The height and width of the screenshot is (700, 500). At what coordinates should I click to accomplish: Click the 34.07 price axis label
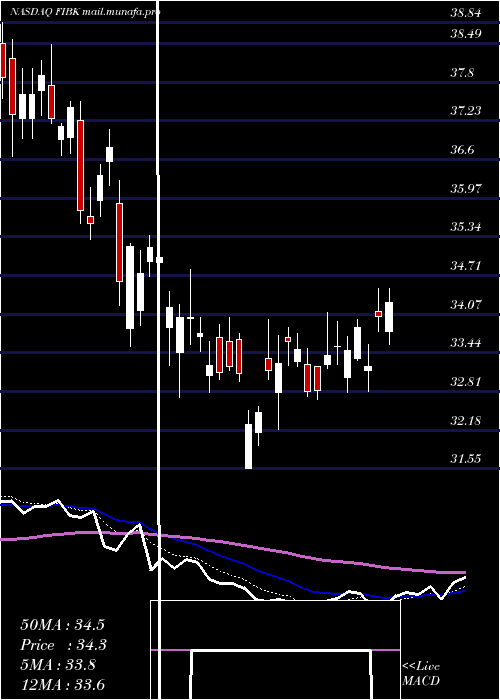(466, 304)
